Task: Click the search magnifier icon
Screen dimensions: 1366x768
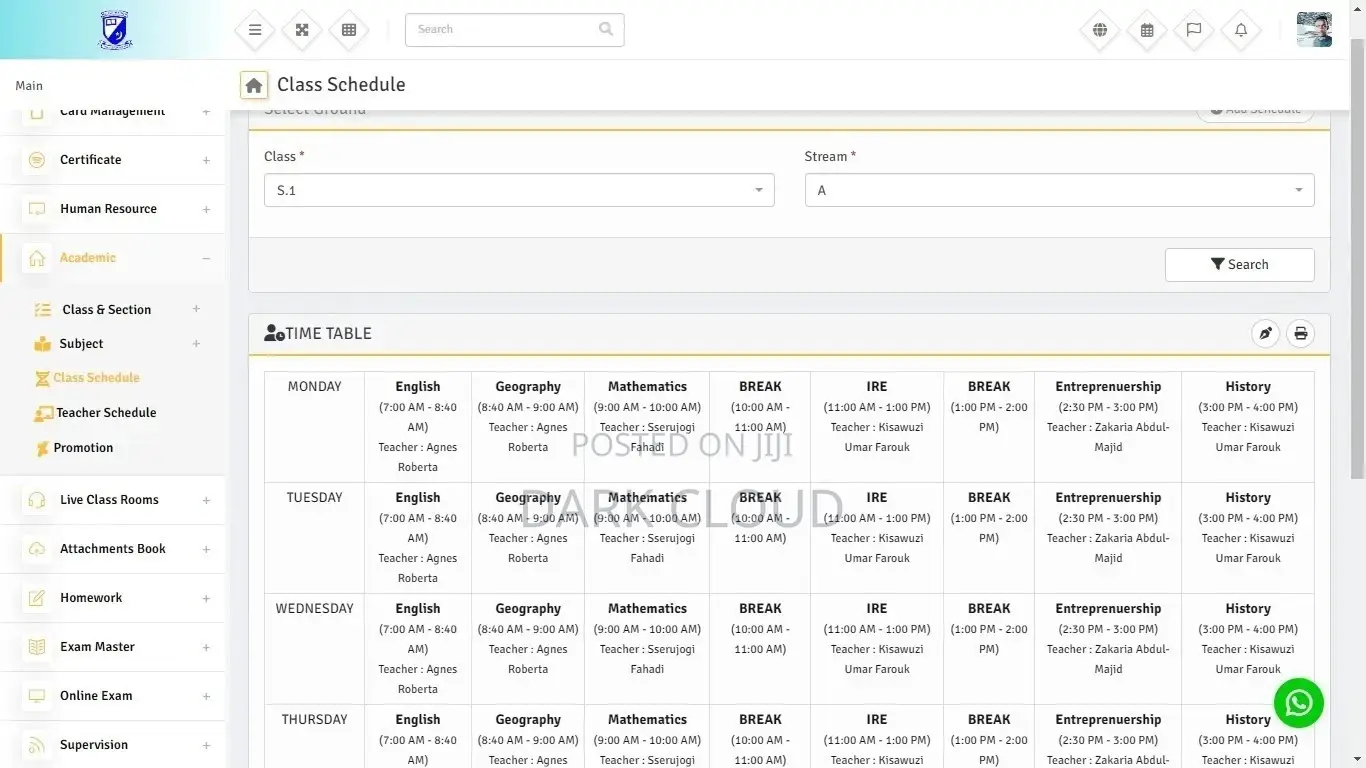Action: pos(605,29)
